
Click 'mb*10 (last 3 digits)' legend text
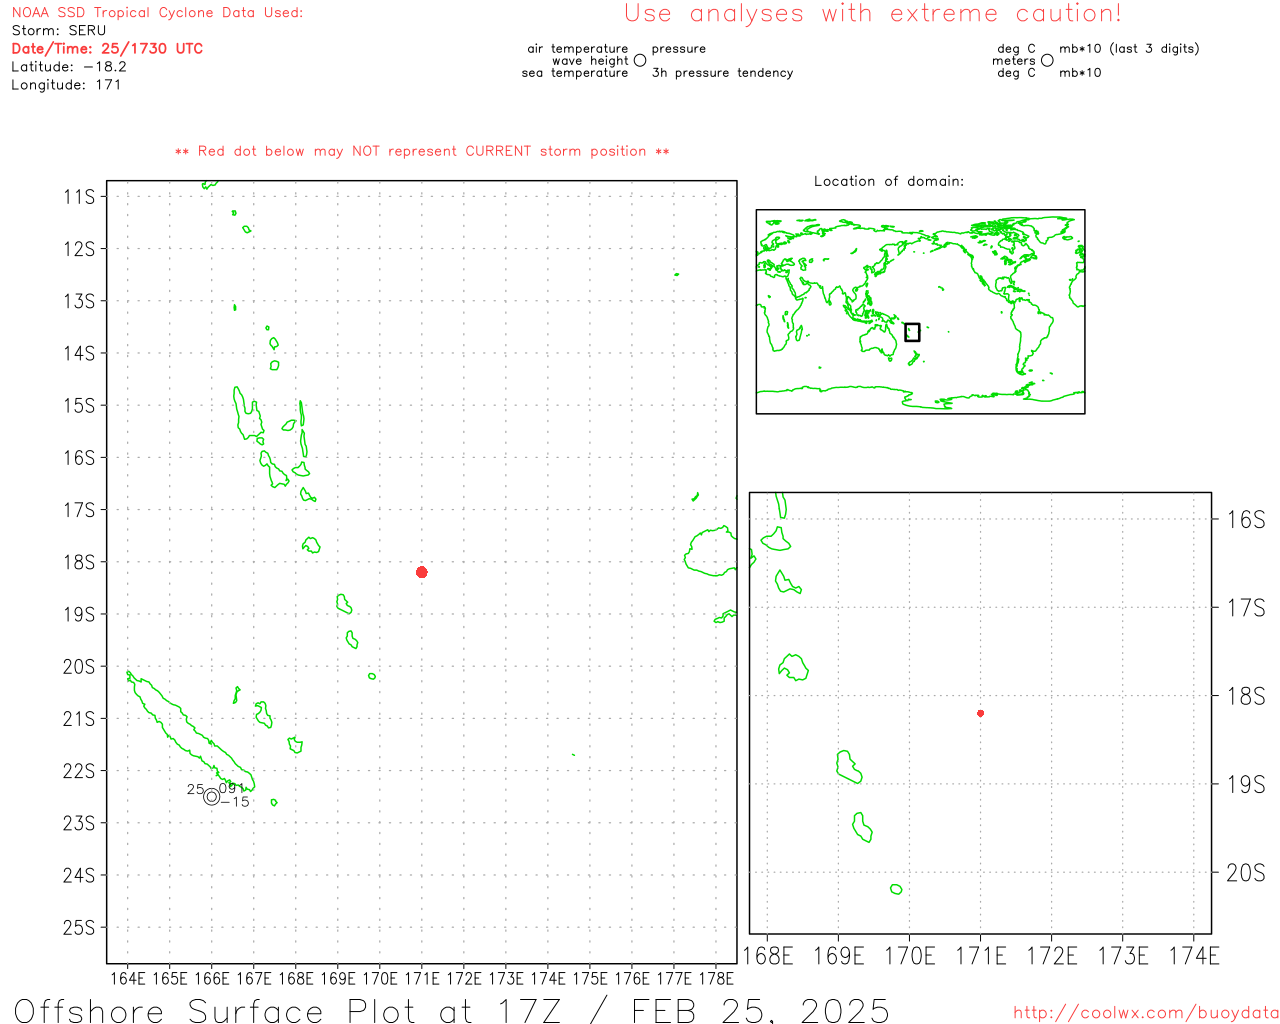1129,49
